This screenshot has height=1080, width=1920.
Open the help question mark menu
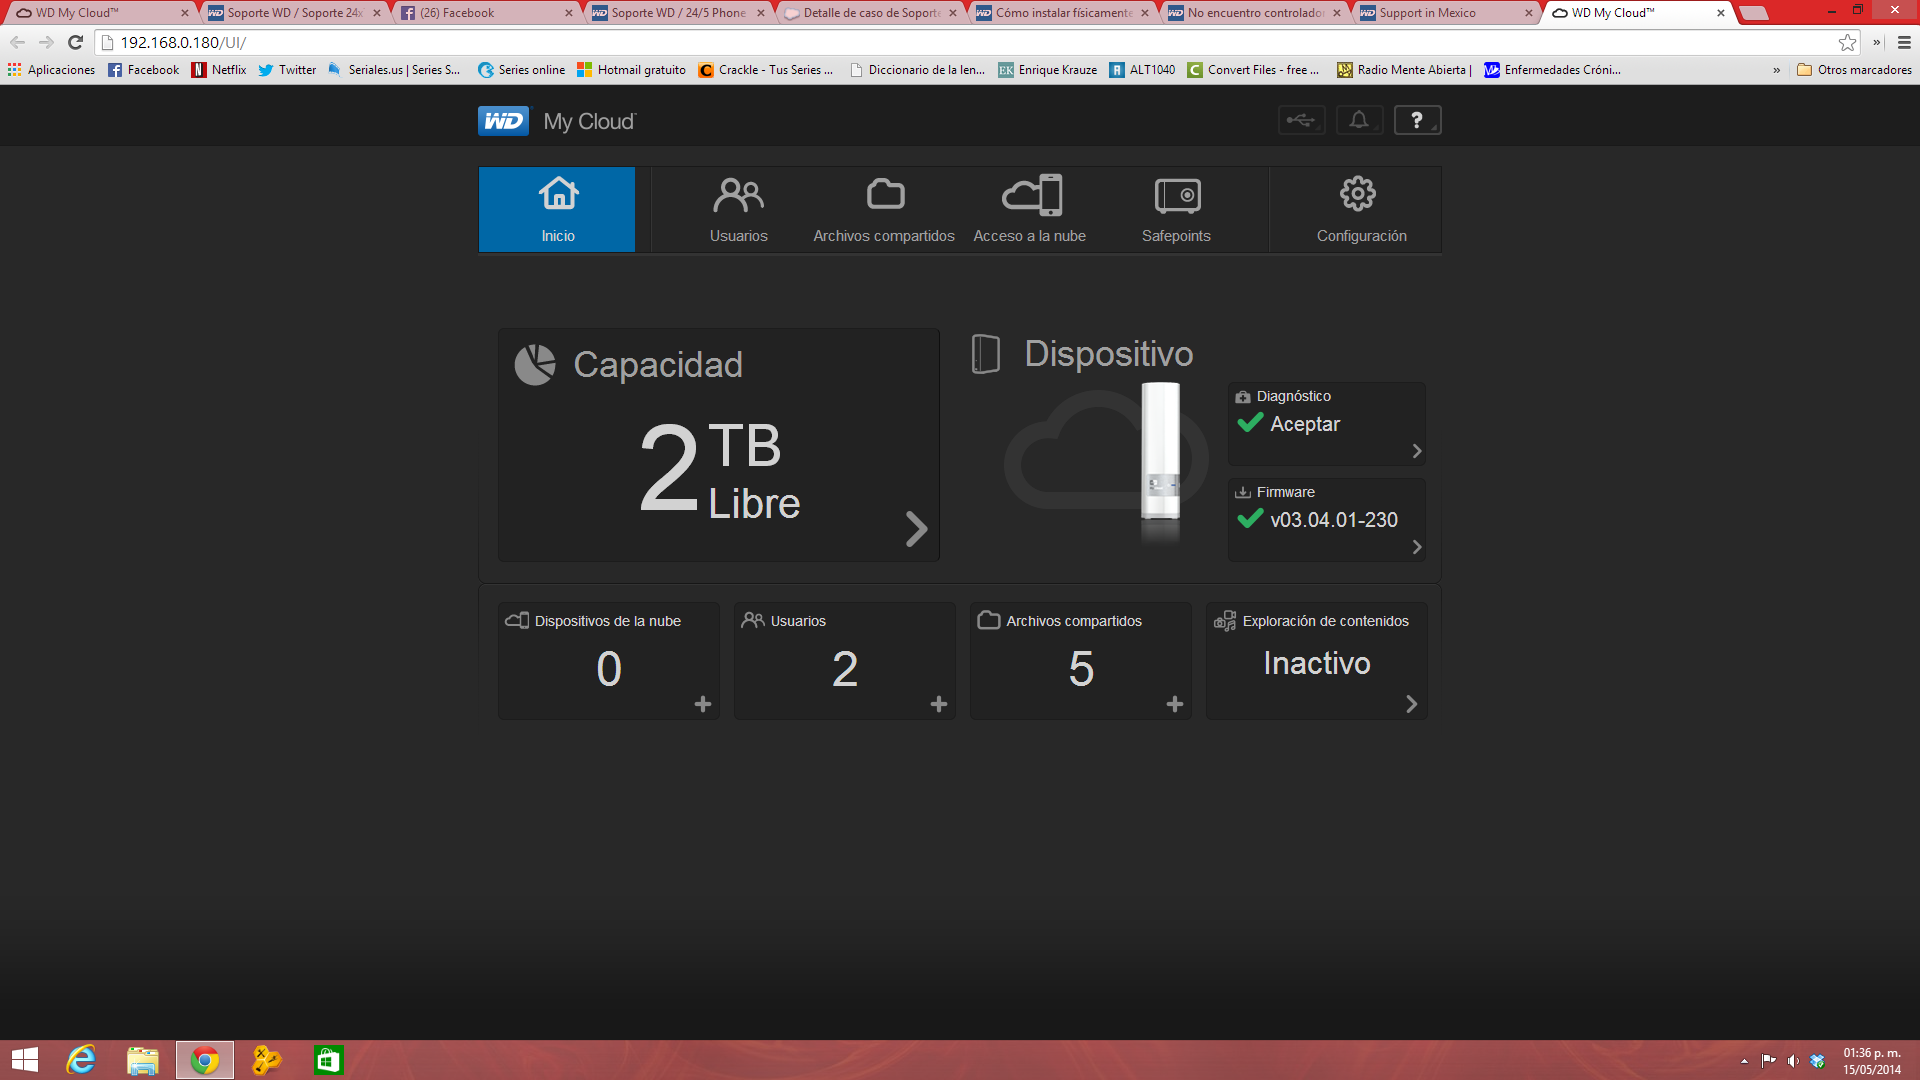pos(1417,120)
